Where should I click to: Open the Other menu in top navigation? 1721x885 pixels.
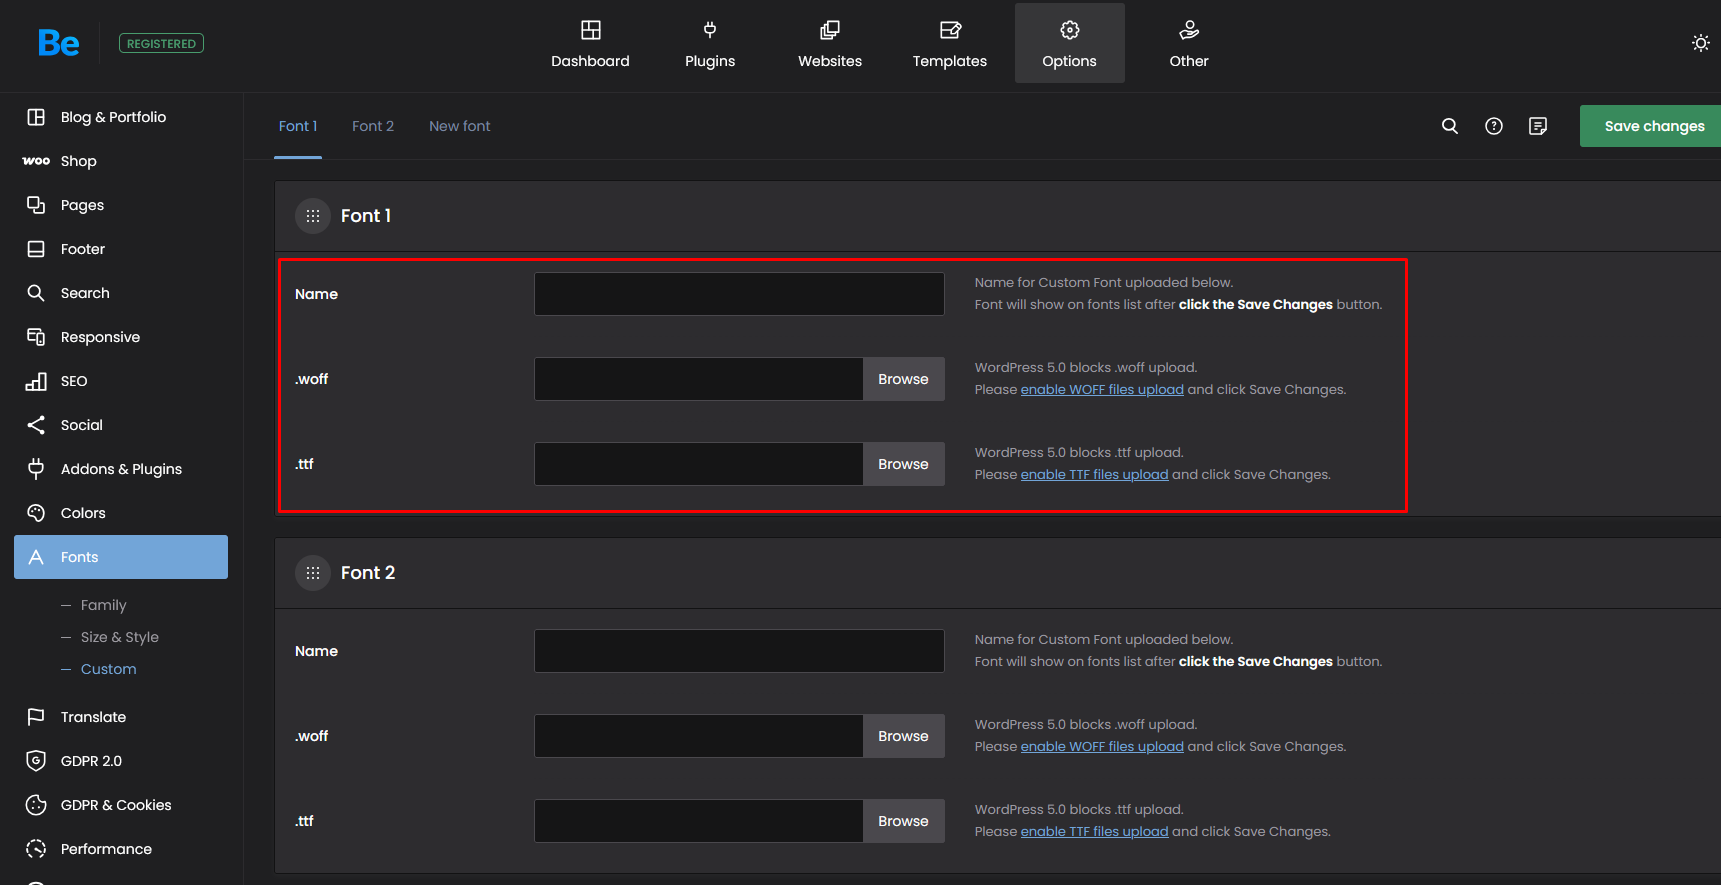[x=1188, y=44]
